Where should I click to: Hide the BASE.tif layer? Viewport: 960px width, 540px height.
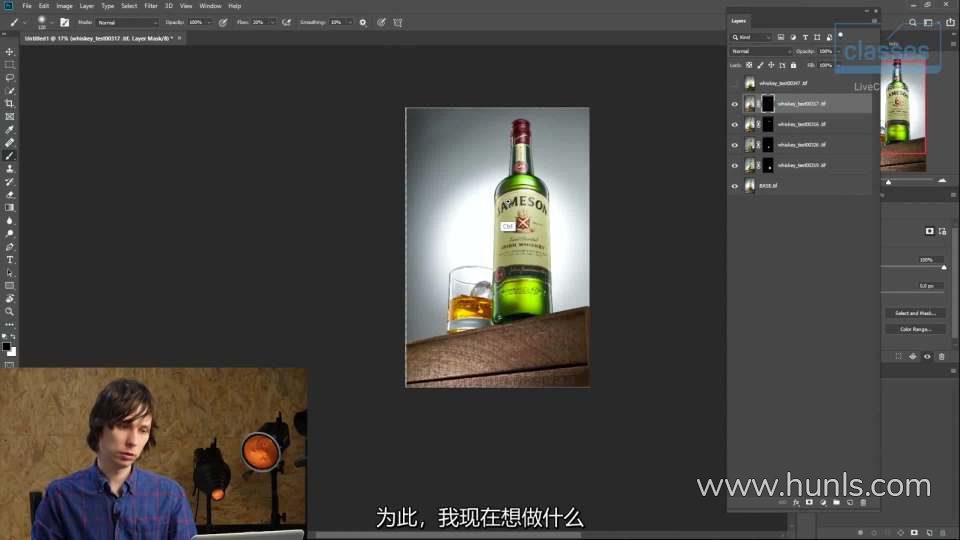[x=735, y=186]
